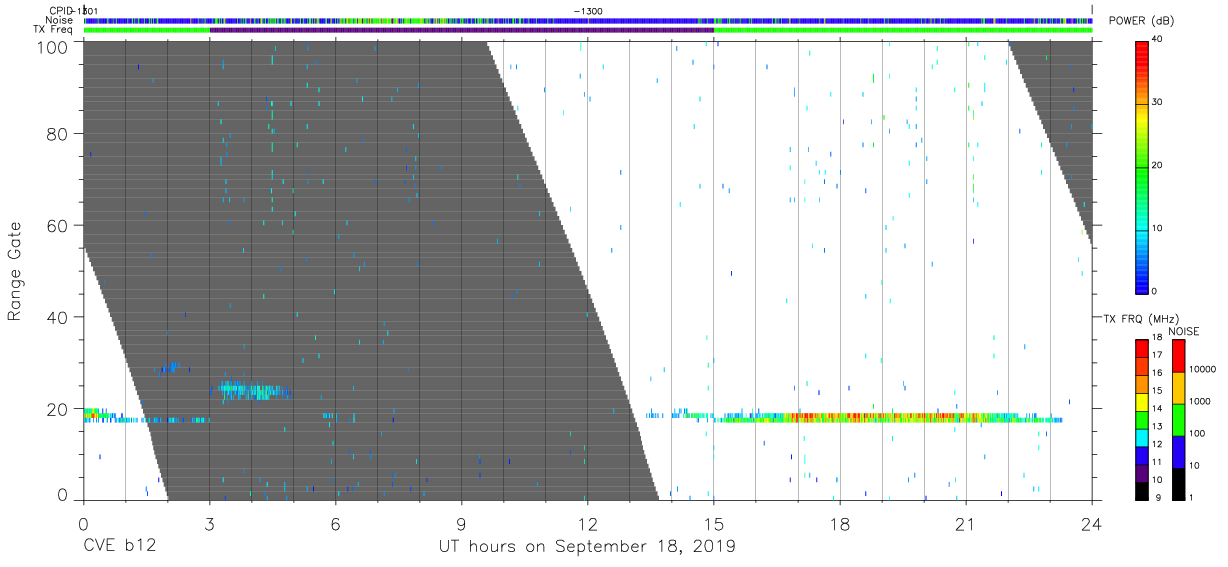Click the '20' tick on the power colorbar

[1159, 165]
